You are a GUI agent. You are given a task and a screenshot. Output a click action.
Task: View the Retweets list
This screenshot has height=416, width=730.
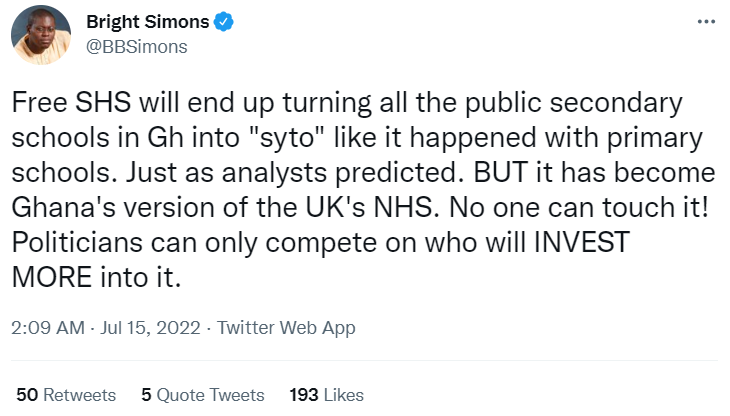point(79,394)
